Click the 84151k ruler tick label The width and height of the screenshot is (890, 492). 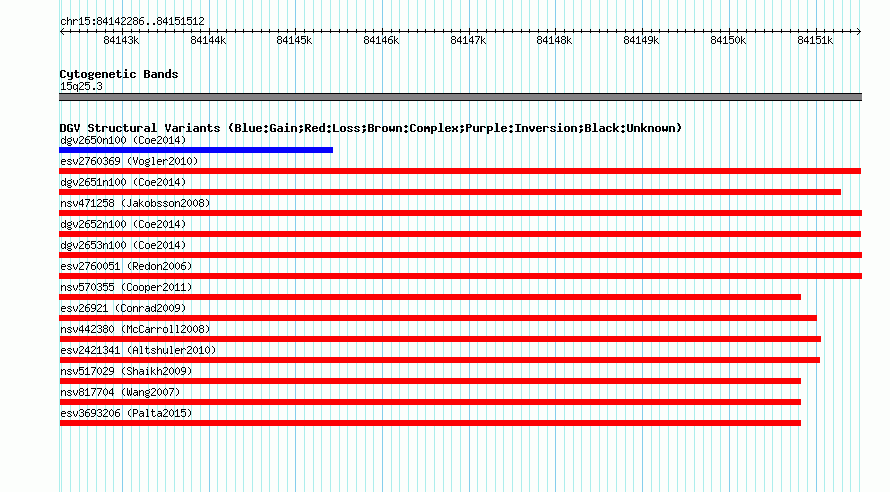point(815,40)
